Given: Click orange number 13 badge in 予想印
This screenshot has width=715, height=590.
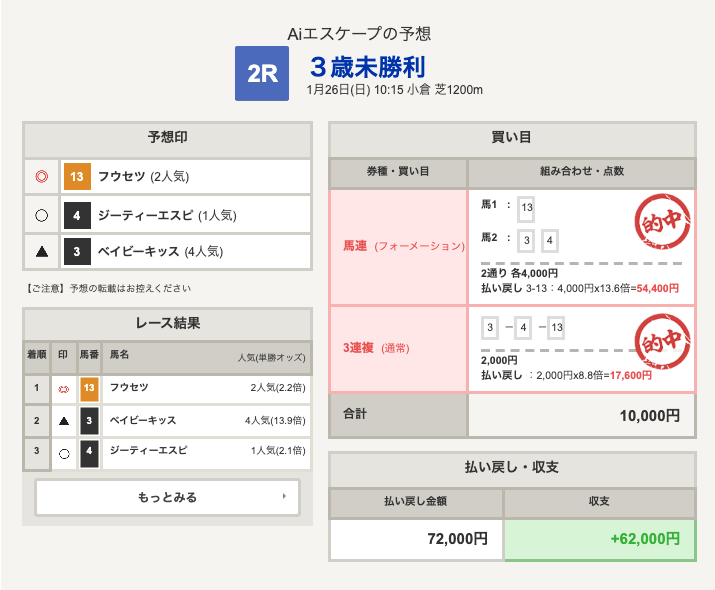Looking at the screenshot, I should (x=77, y=176).
